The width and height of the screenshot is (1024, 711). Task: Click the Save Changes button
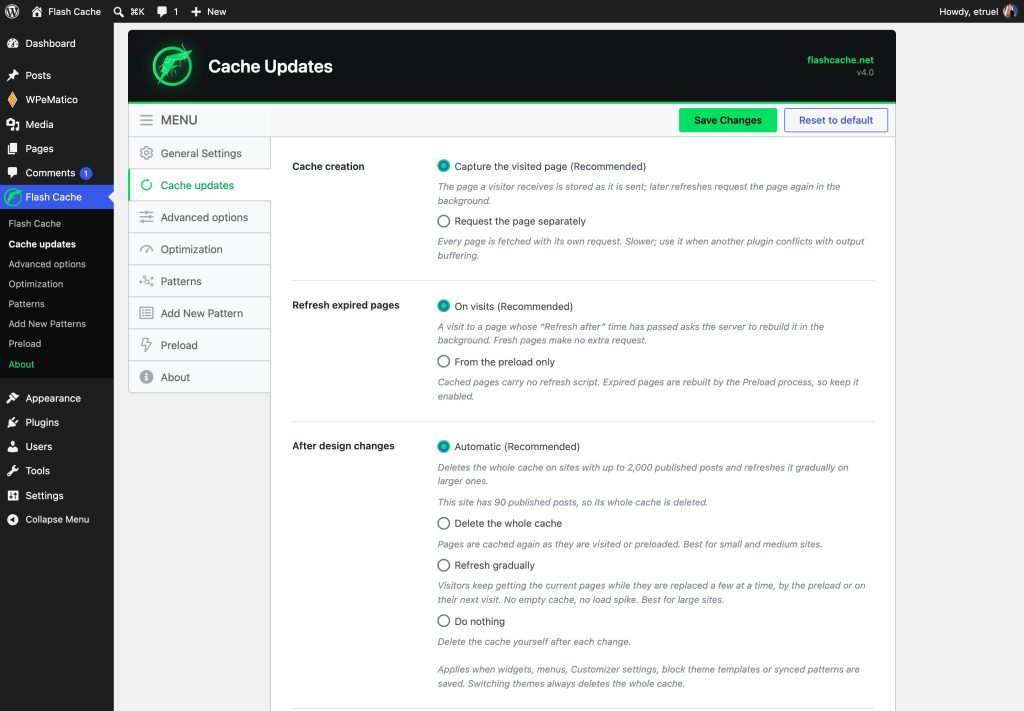[728, 120]
